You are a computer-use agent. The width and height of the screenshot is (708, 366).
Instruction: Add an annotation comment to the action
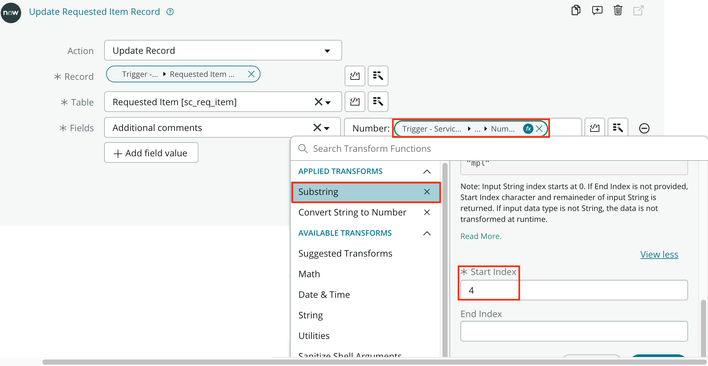pyautogui.click(x=597, y=10)
